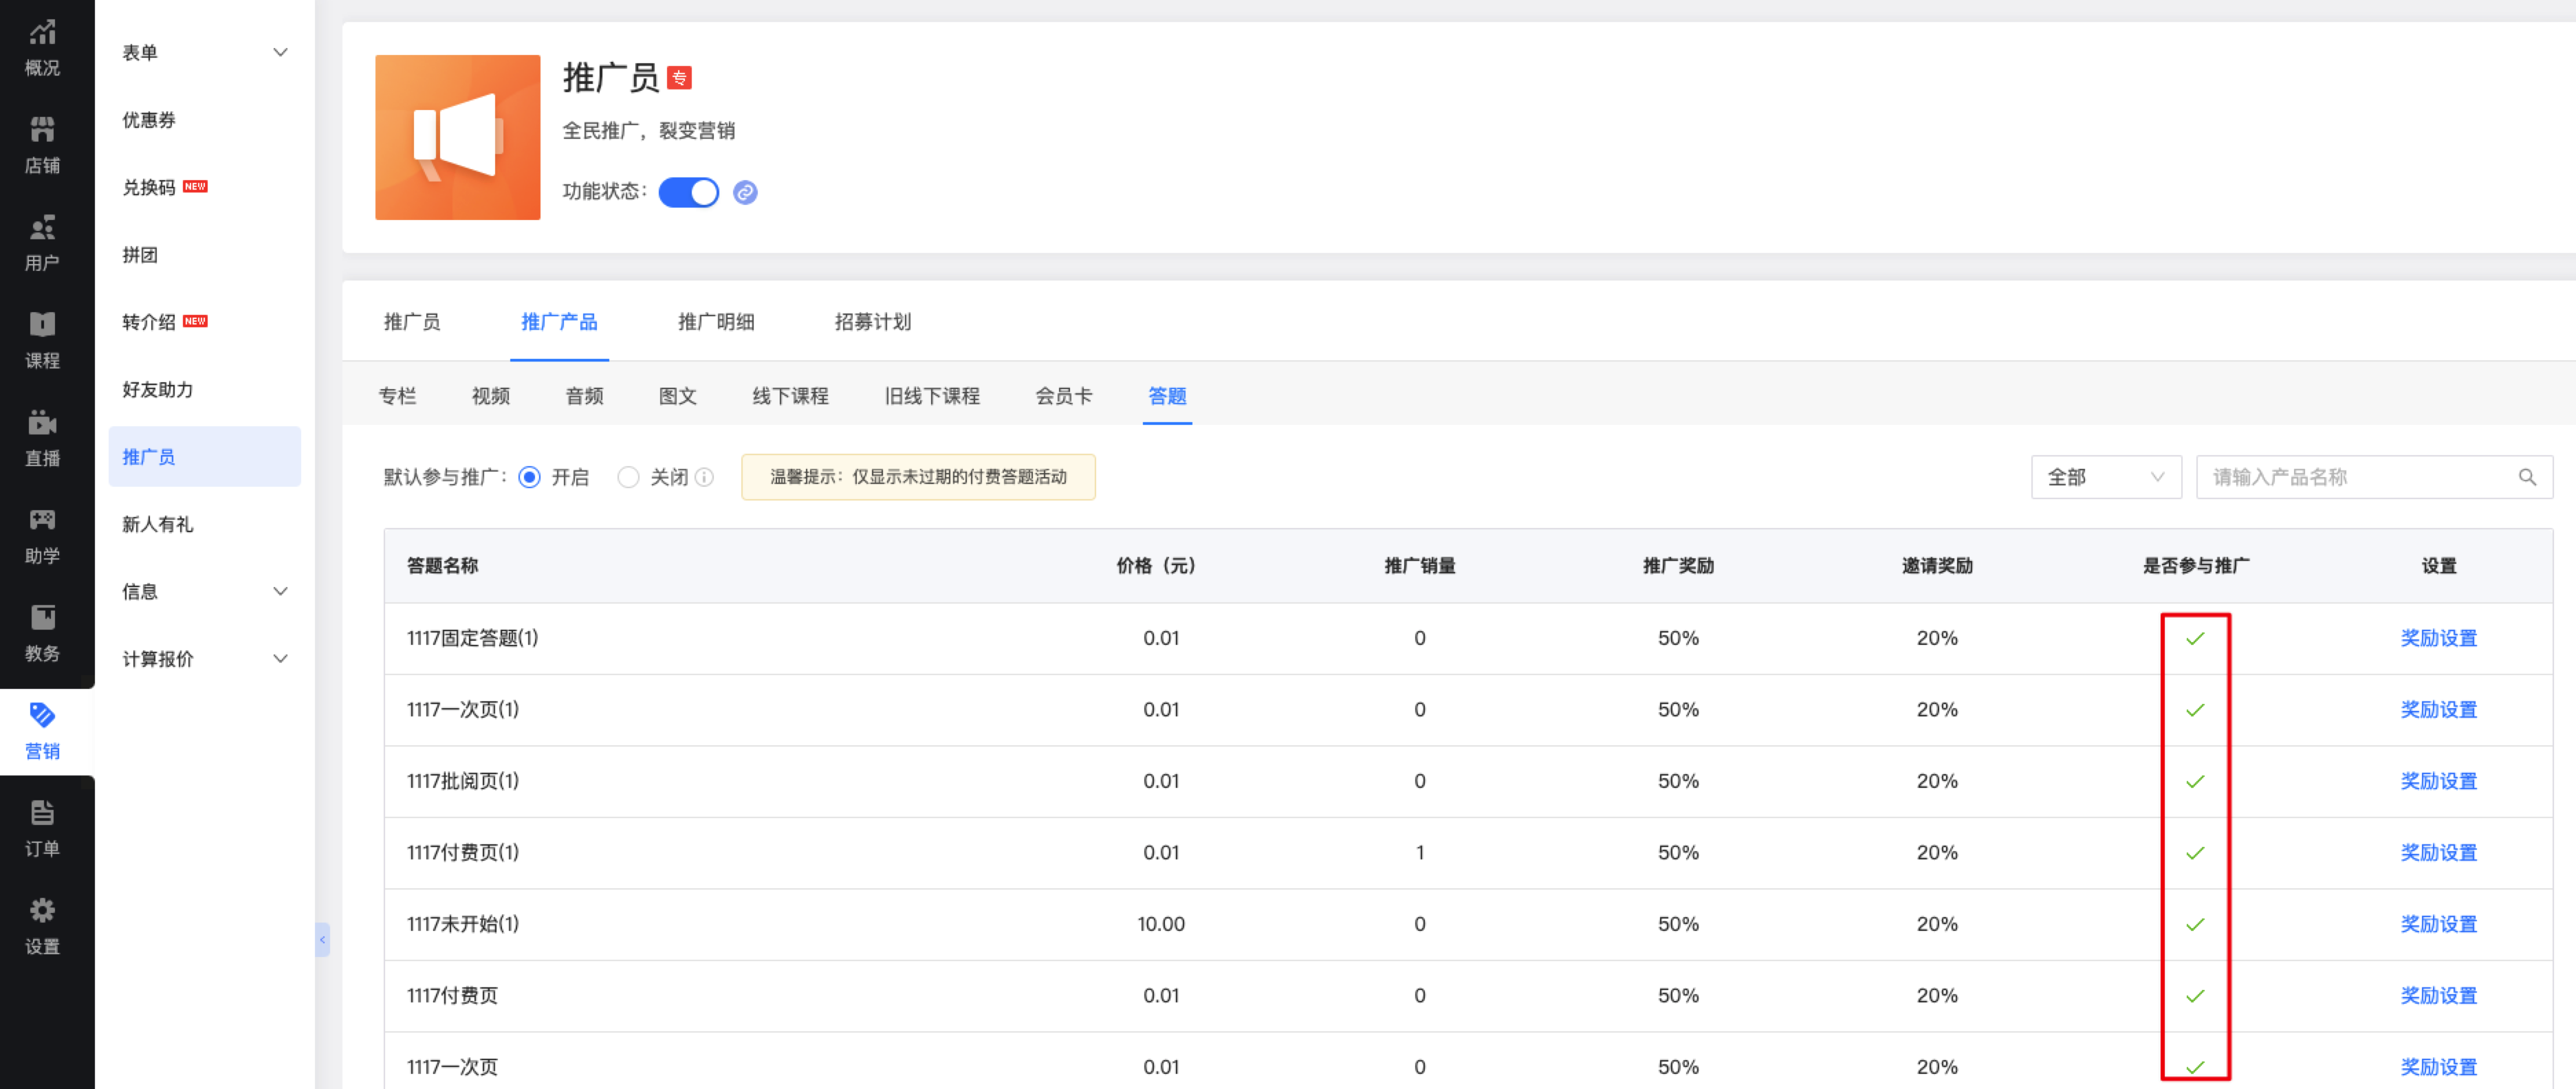Click 奖励设置 for 1117付费页(1)
Screen dimensions: 2576x1089
[x=2439, y=853]
